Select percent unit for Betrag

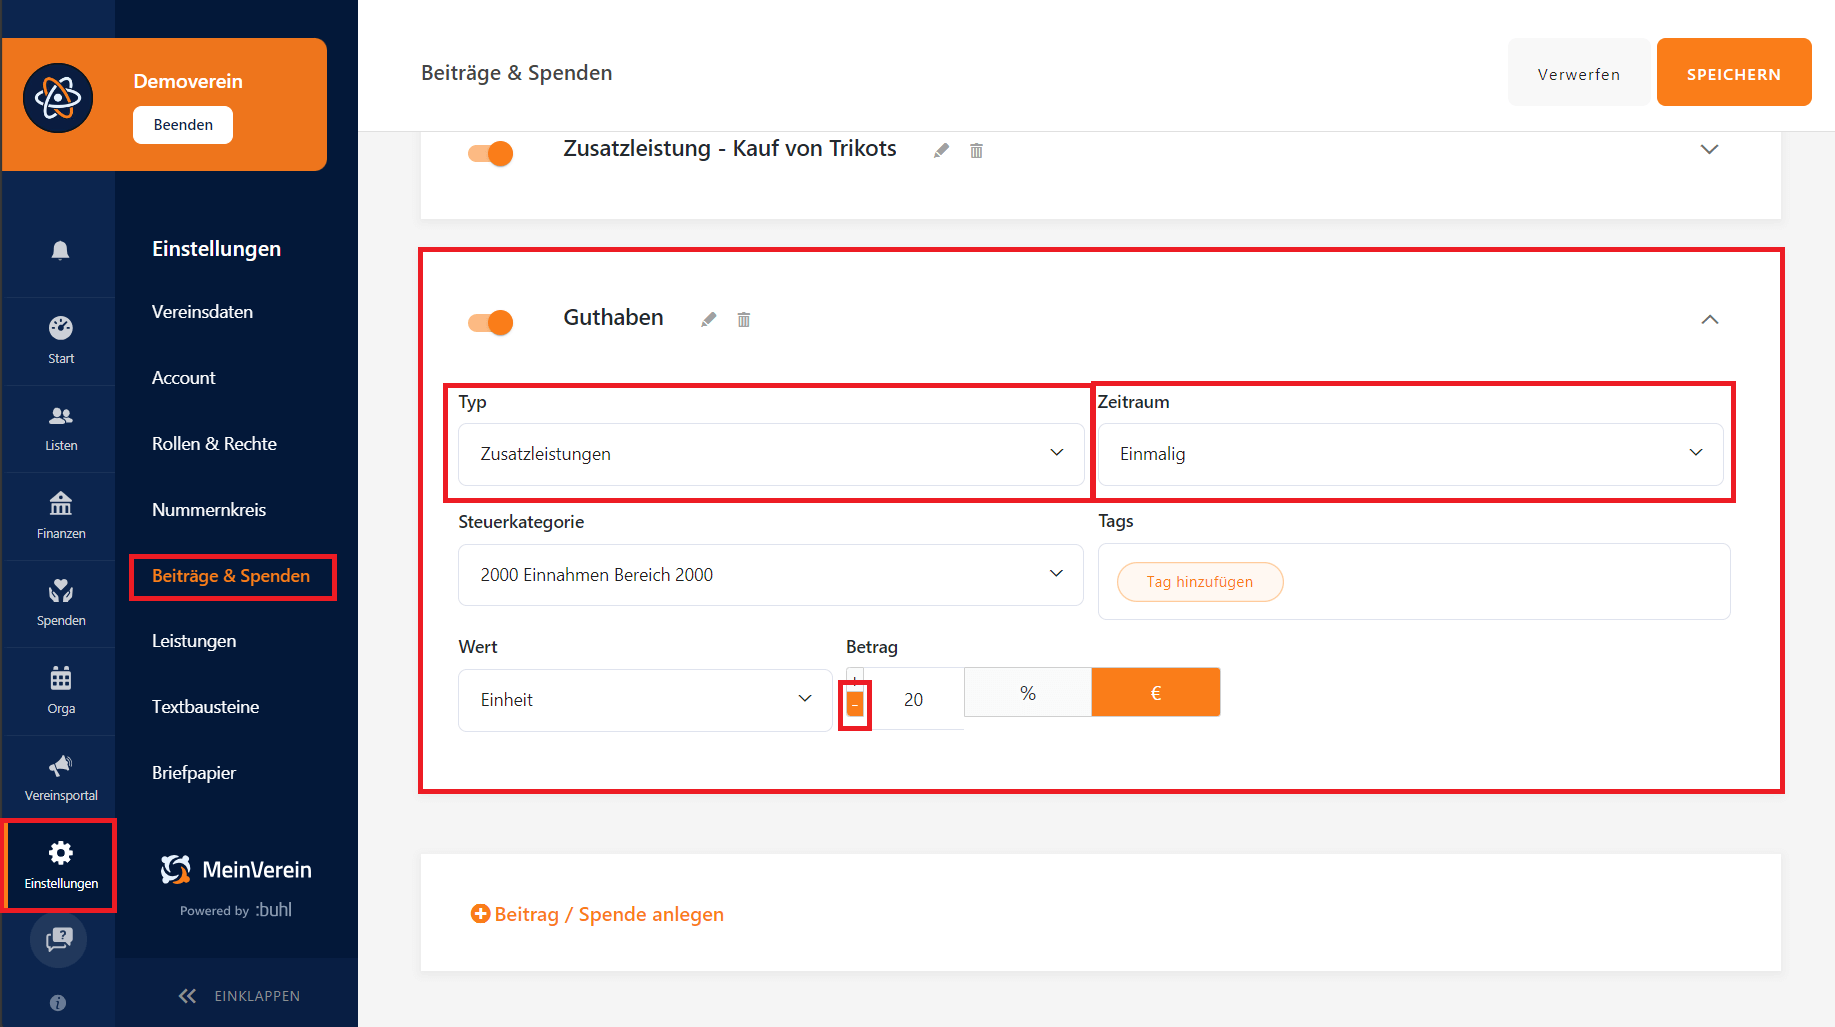(1028, 692)
